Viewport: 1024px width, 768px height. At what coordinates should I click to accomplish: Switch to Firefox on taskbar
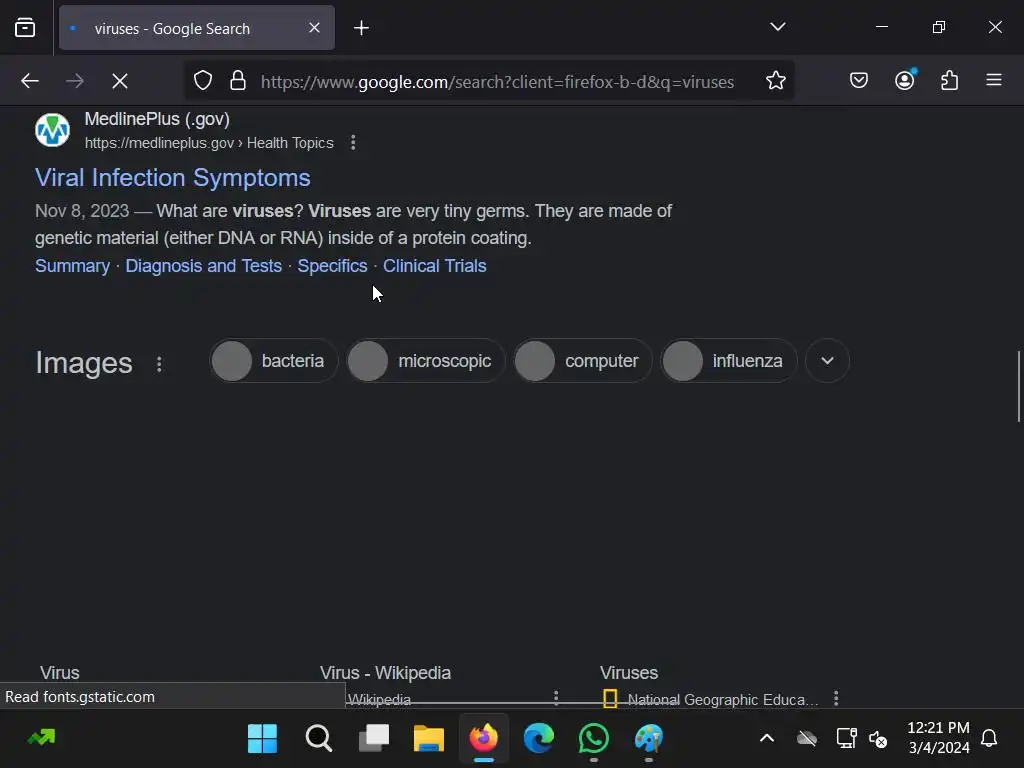(x=484, y=739)
